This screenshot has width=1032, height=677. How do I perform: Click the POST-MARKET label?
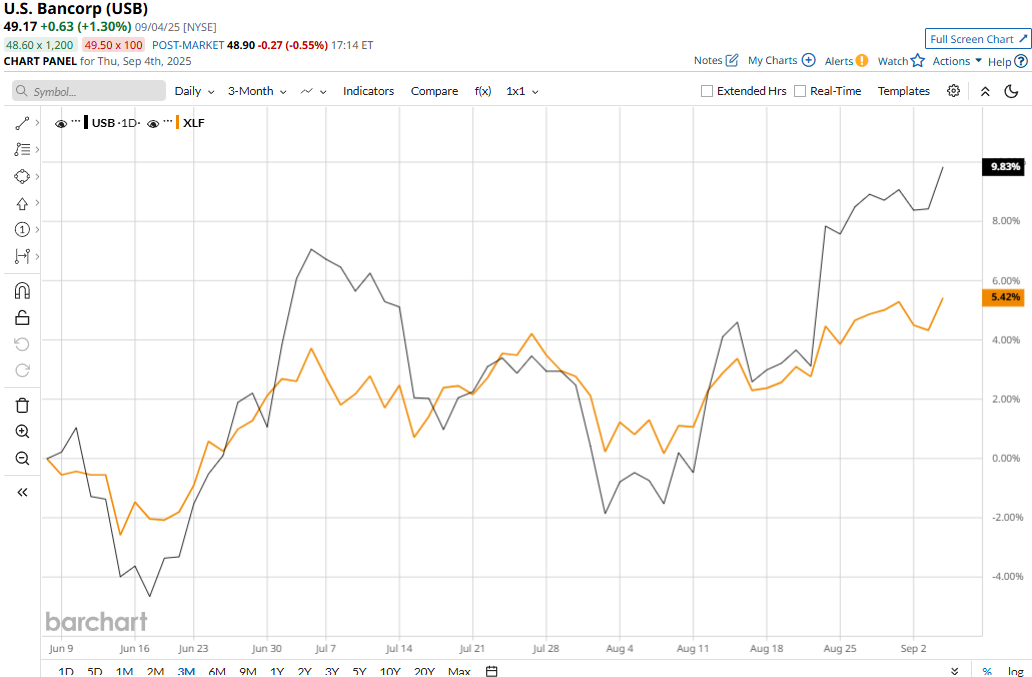tap(188, 45)
